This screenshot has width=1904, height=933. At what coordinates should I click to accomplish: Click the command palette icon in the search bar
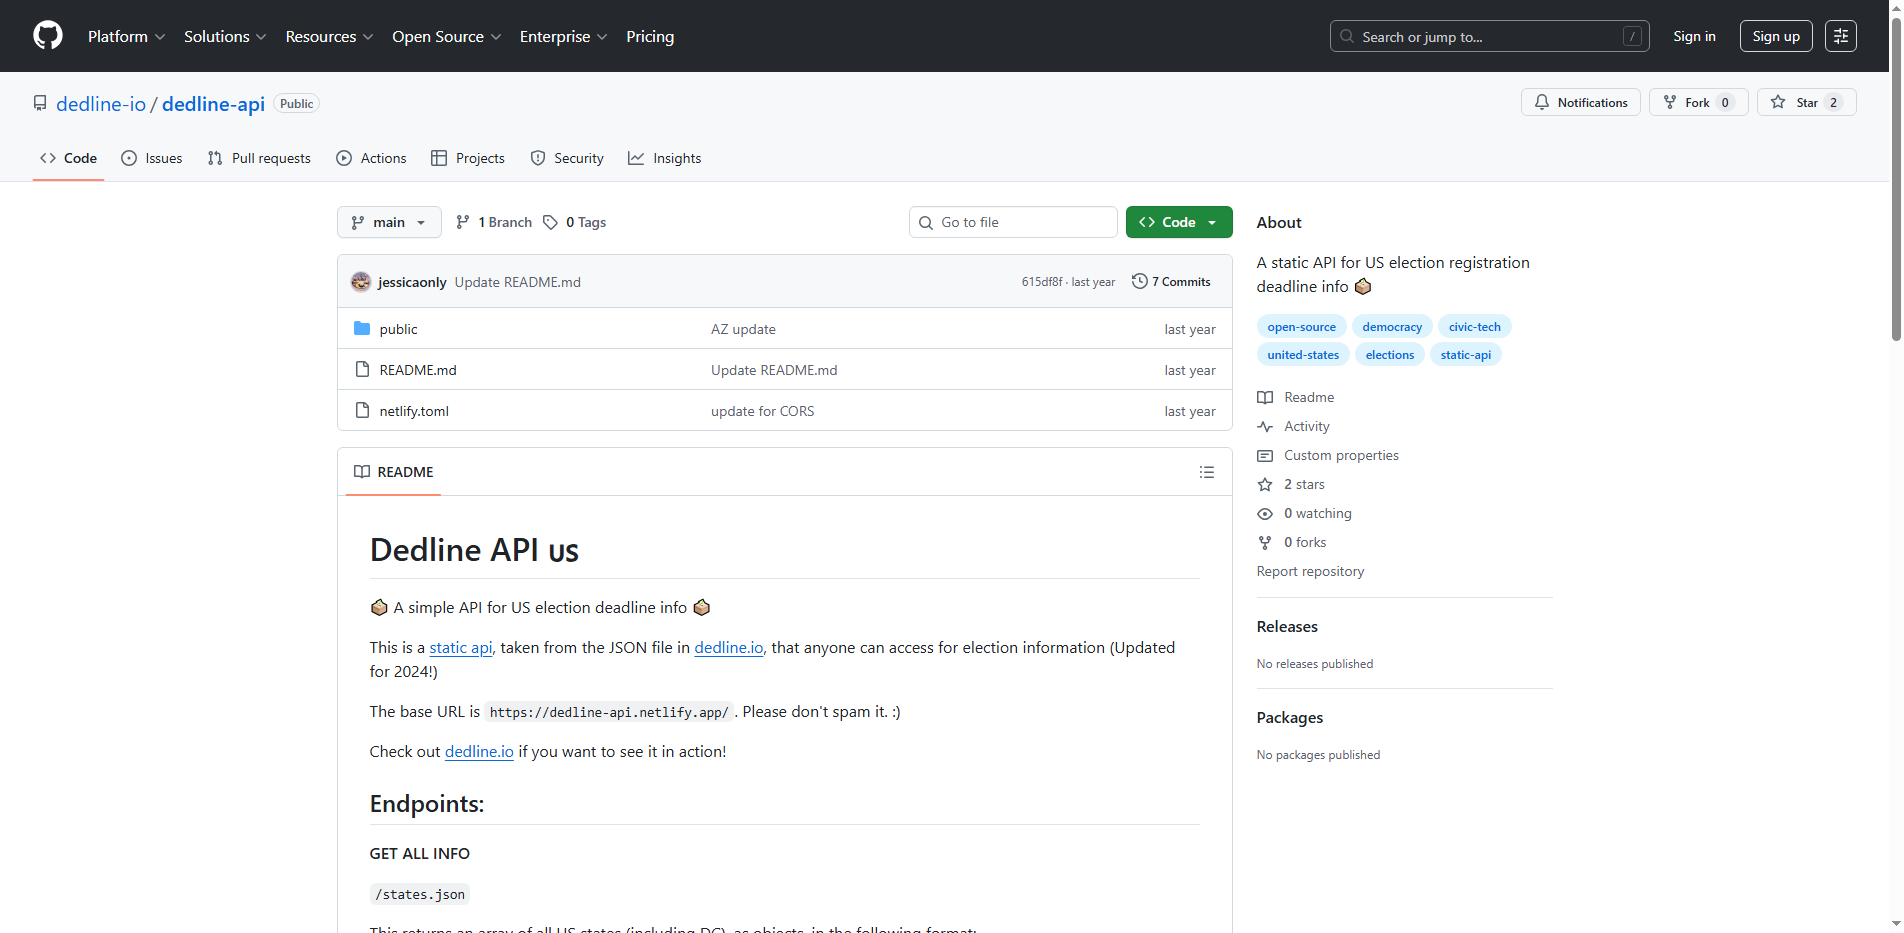(1632, 36)
